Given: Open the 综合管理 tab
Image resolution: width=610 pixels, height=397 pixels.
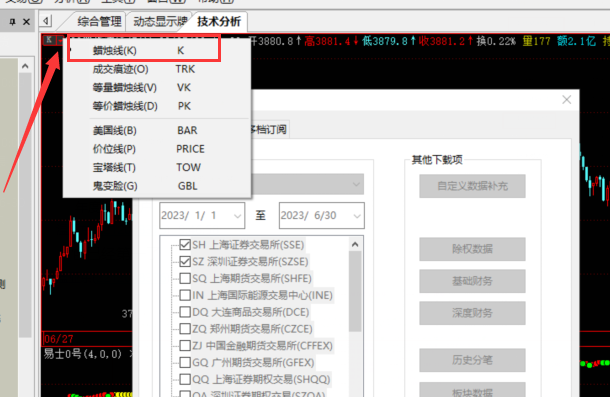Looking at the screenshot, I should [99, 21].
